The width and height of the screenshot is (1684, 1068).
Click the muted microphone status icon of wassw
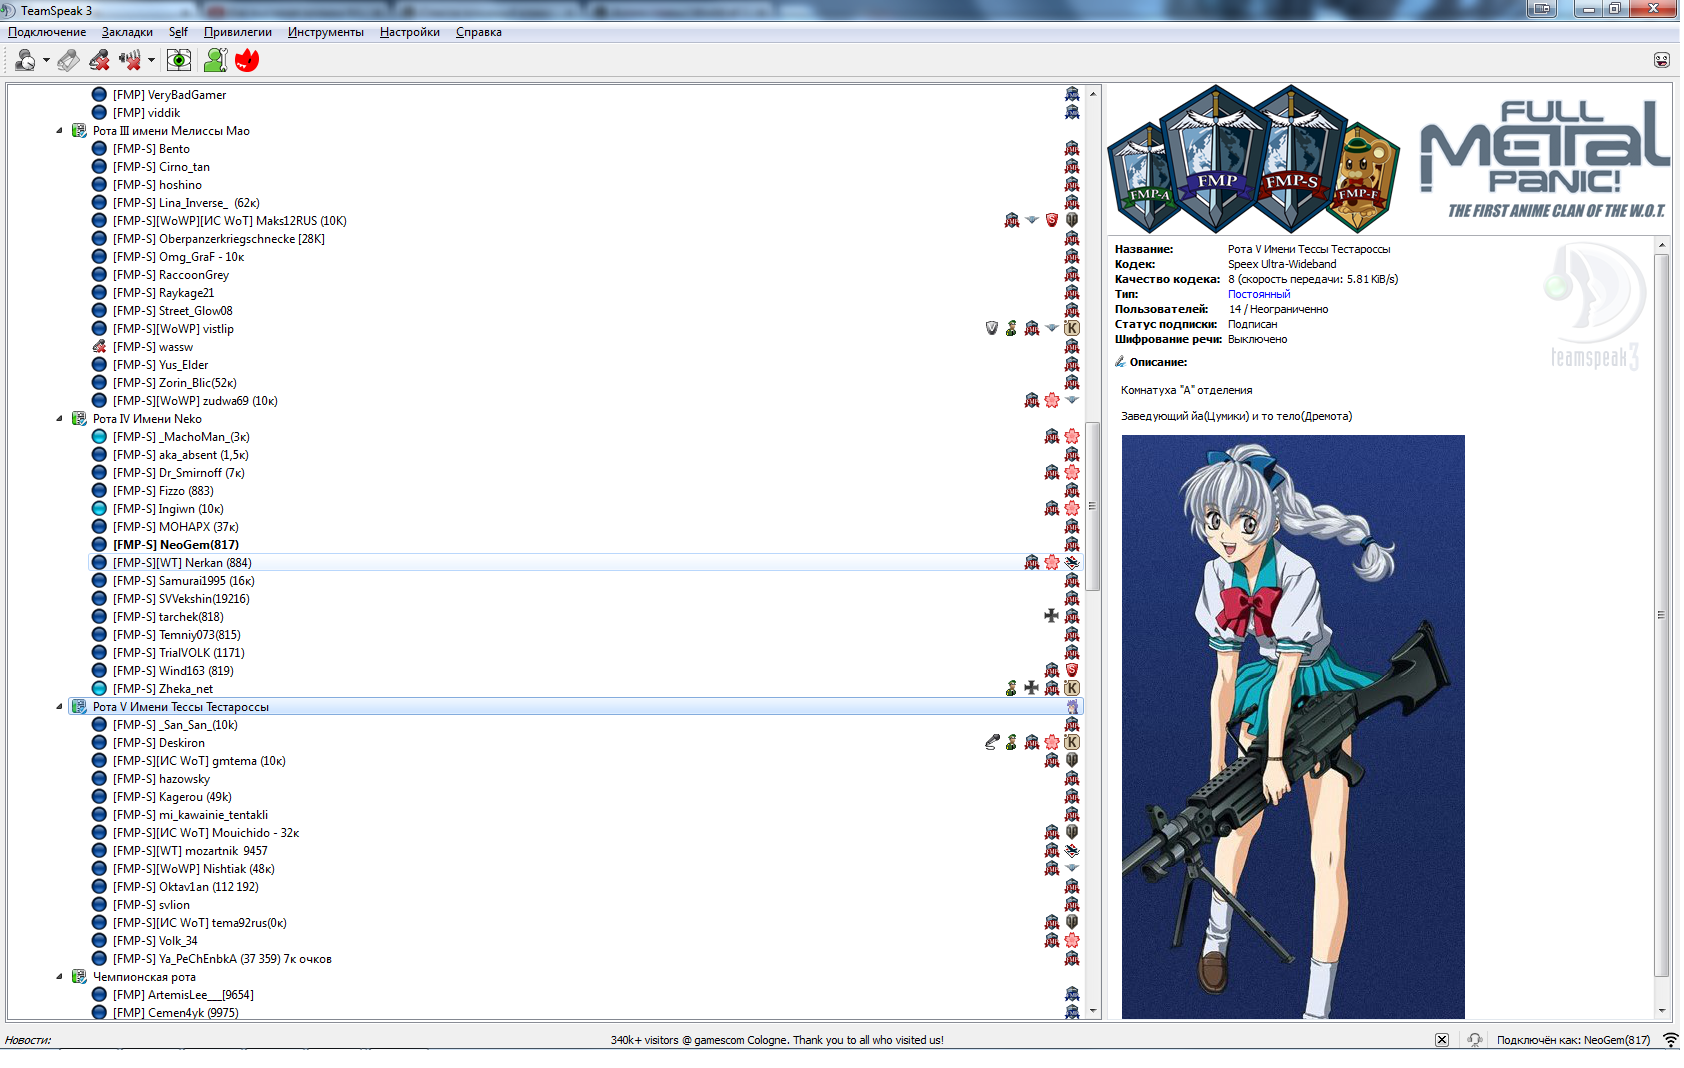coord(99,347)
